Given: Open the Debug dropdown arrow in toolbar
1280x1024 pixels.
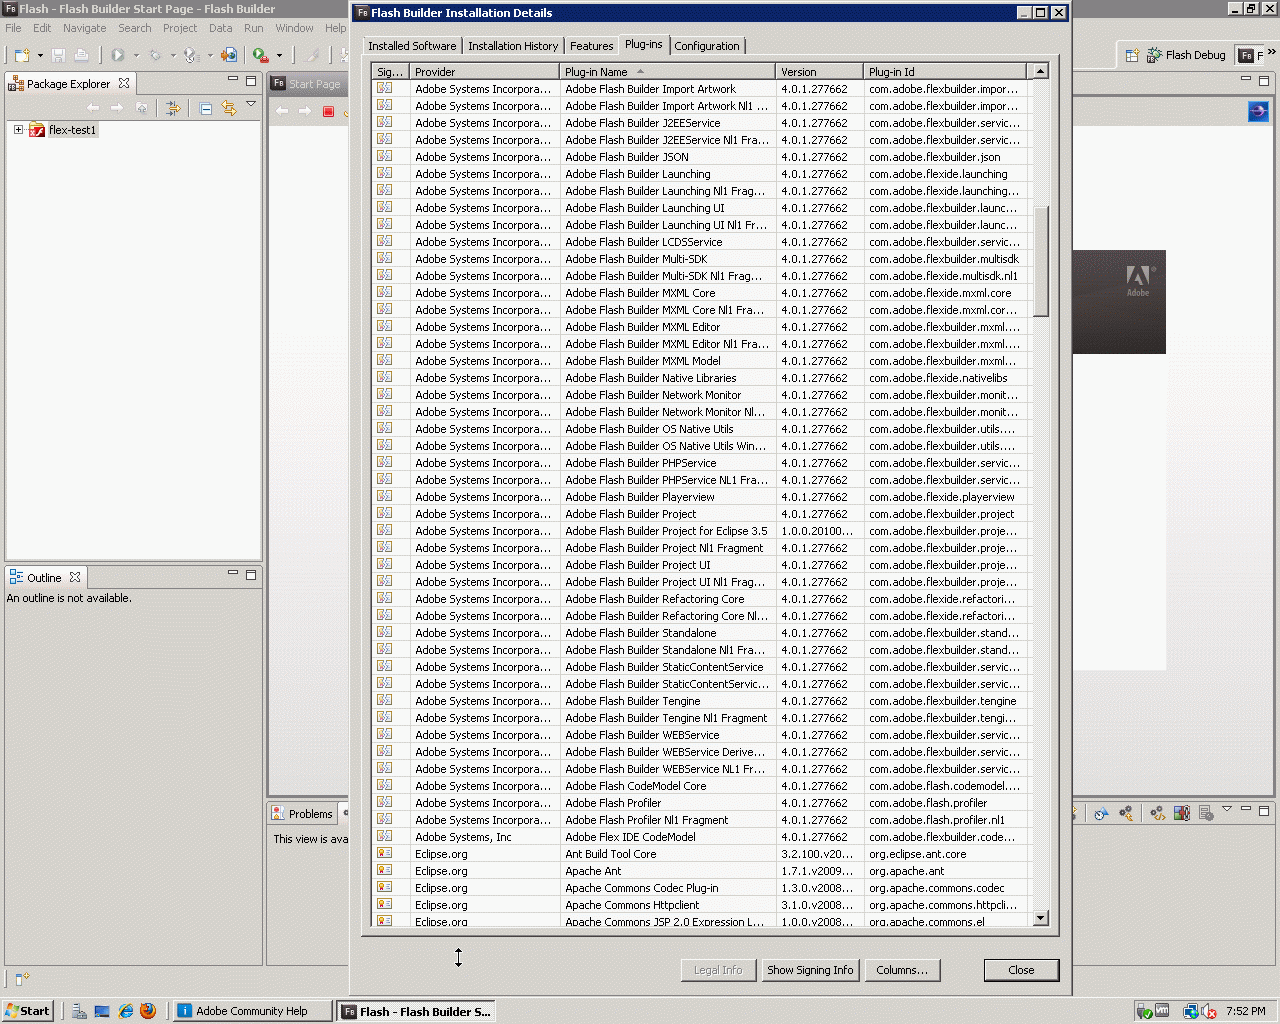Looking at the screenshot, I should [x=173, y=56].
